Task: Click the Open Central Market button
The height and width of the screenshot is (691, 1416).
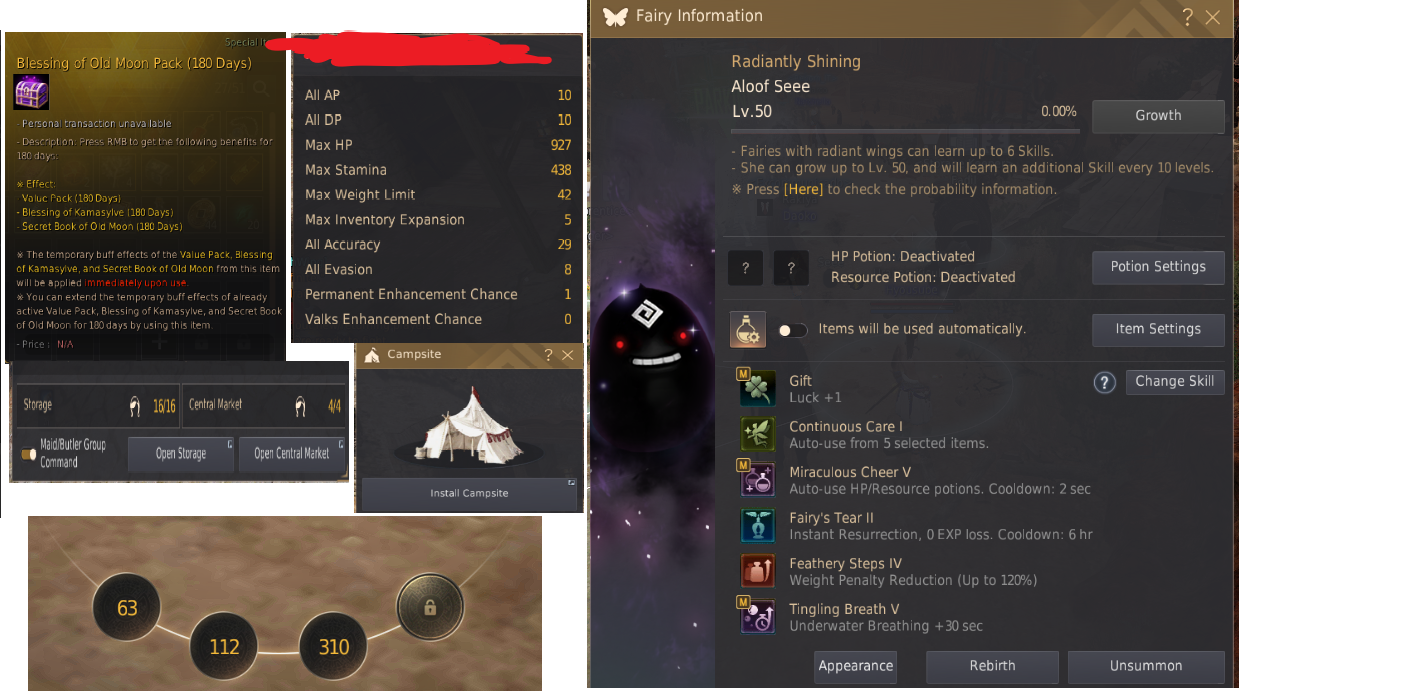Action: click(x=292, y=454)
